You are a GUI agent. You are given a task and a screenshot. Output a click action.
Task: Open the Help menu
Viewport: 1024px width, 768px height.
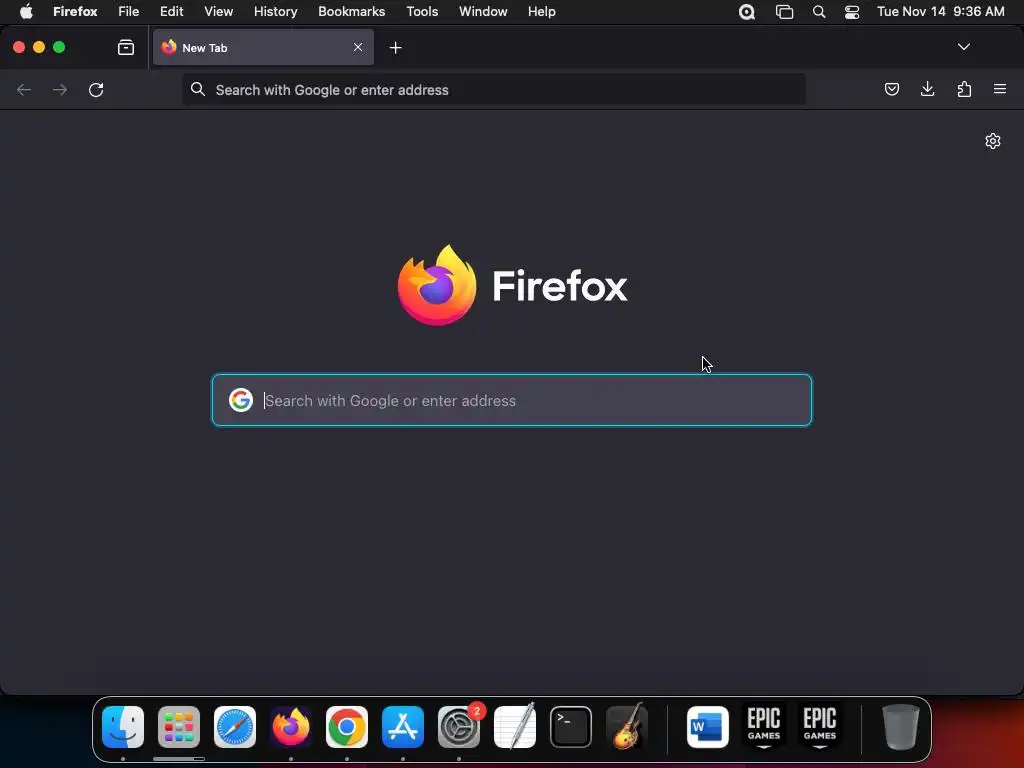click(541, 12)
